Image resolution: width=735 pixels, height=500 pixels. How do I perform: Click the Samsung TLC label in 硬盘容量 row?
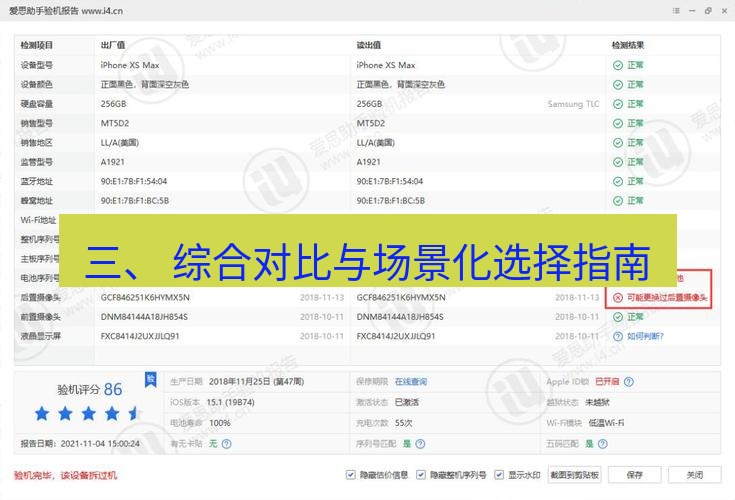573,104
